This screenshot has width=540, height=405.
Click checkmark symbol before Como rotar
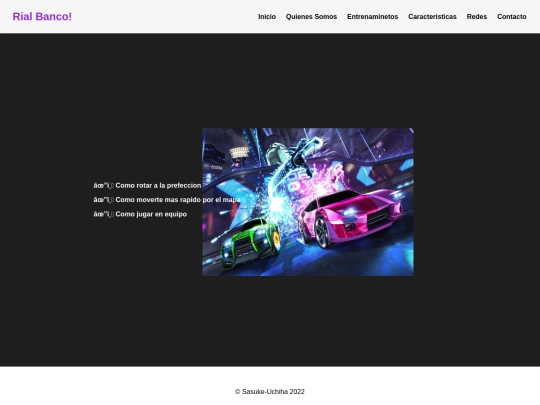tap(104, 186)
